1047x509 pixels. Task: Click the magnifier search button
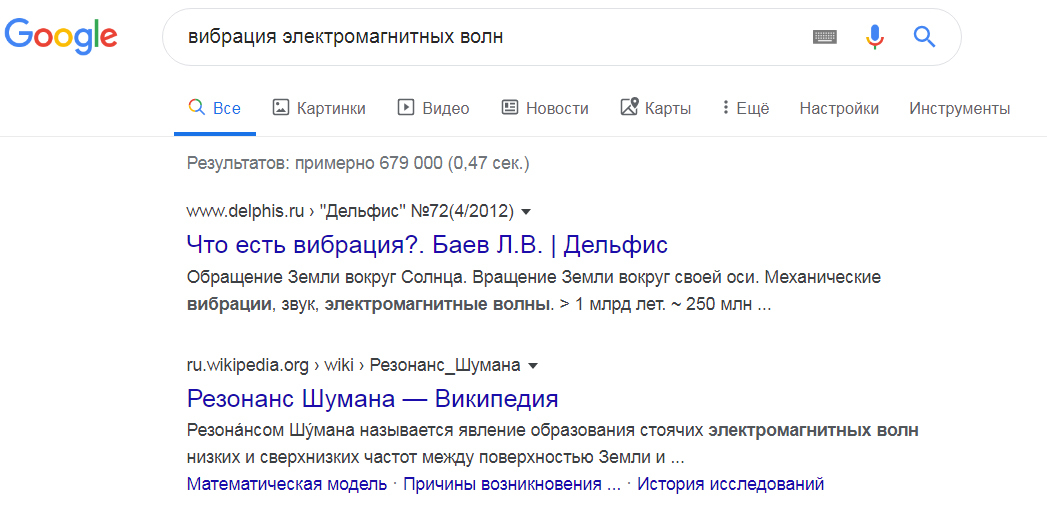pyautogui.click(x=925, y=37)
